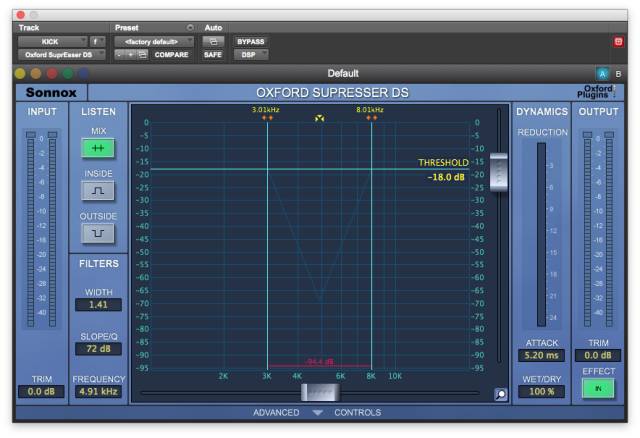Click the input TRIM 0.0 dB field
Viewport: 640px width, 438px height.
(x=41, y=392)
